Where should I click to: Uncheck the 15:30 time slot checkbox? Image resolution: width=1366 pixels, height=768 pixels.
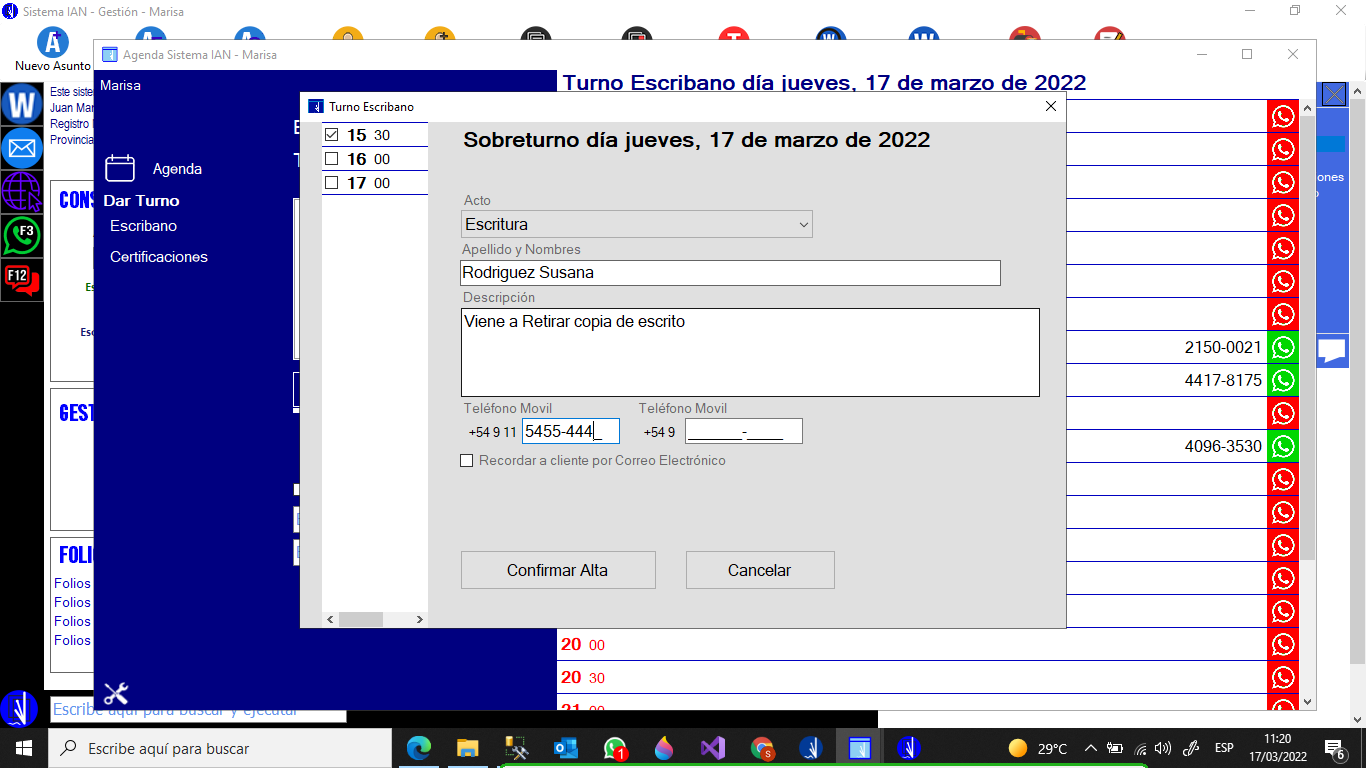pos(332,135)
